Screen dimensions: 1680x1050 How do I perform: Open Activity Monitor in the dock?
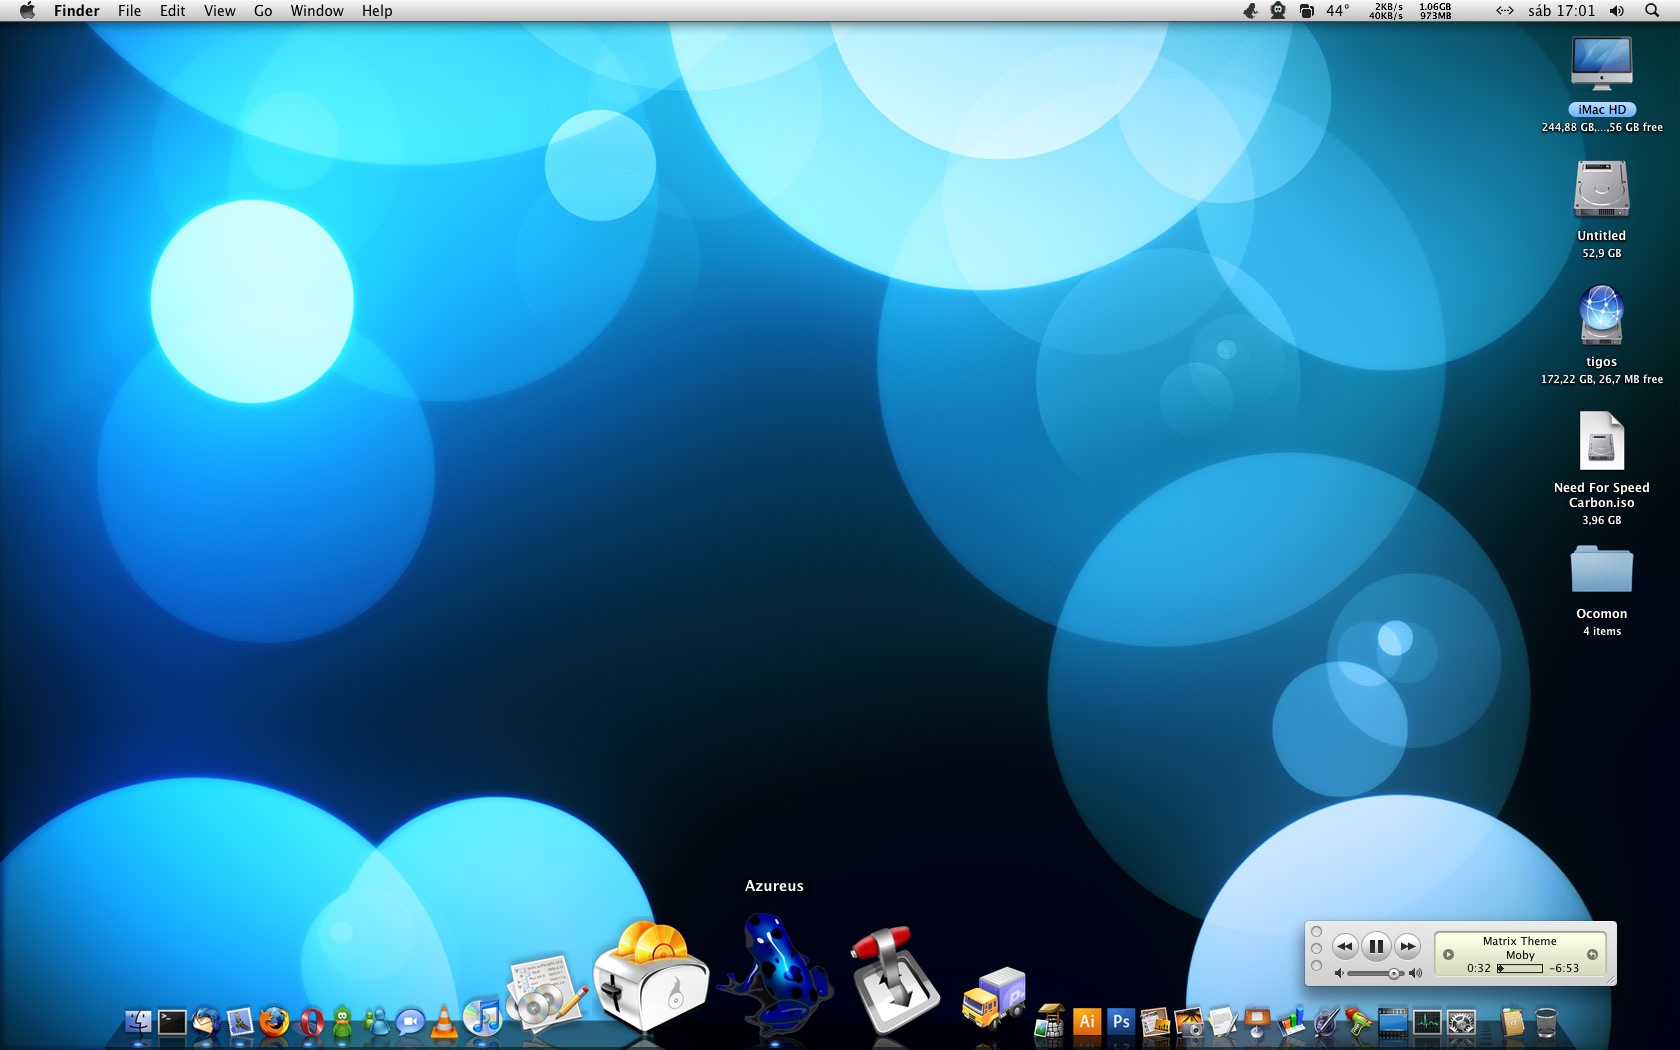point(1427,1023)
